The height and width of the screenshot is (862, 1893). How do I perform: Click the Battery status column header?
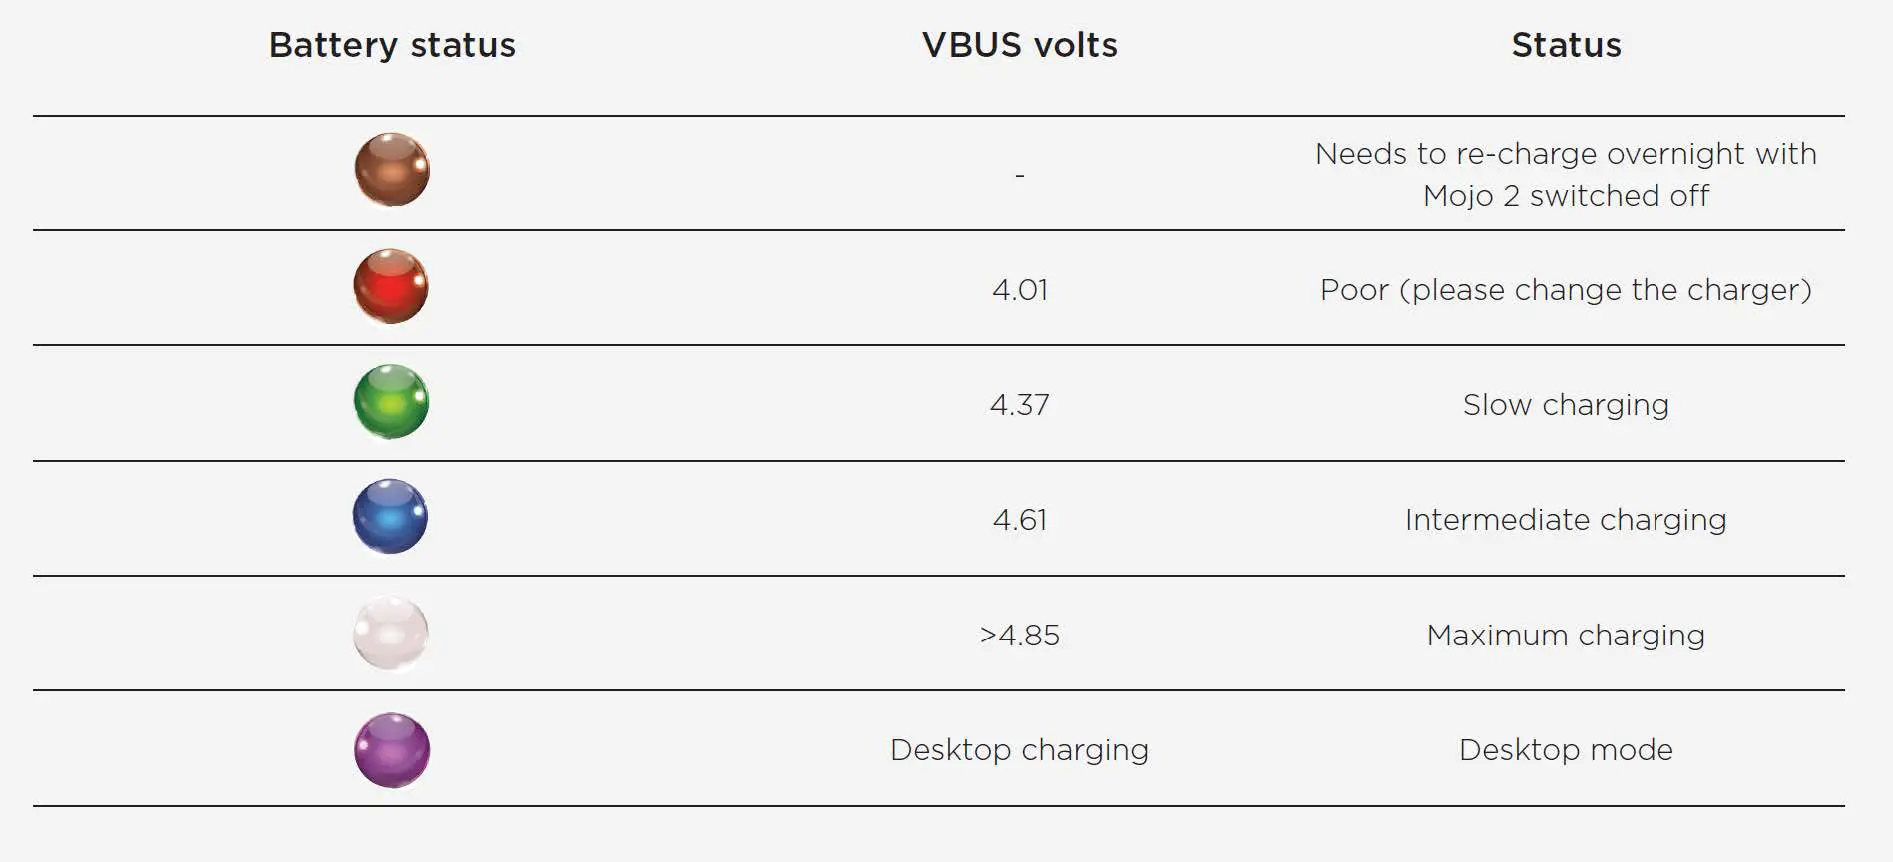pyautogui.click(x=392, y=45)
